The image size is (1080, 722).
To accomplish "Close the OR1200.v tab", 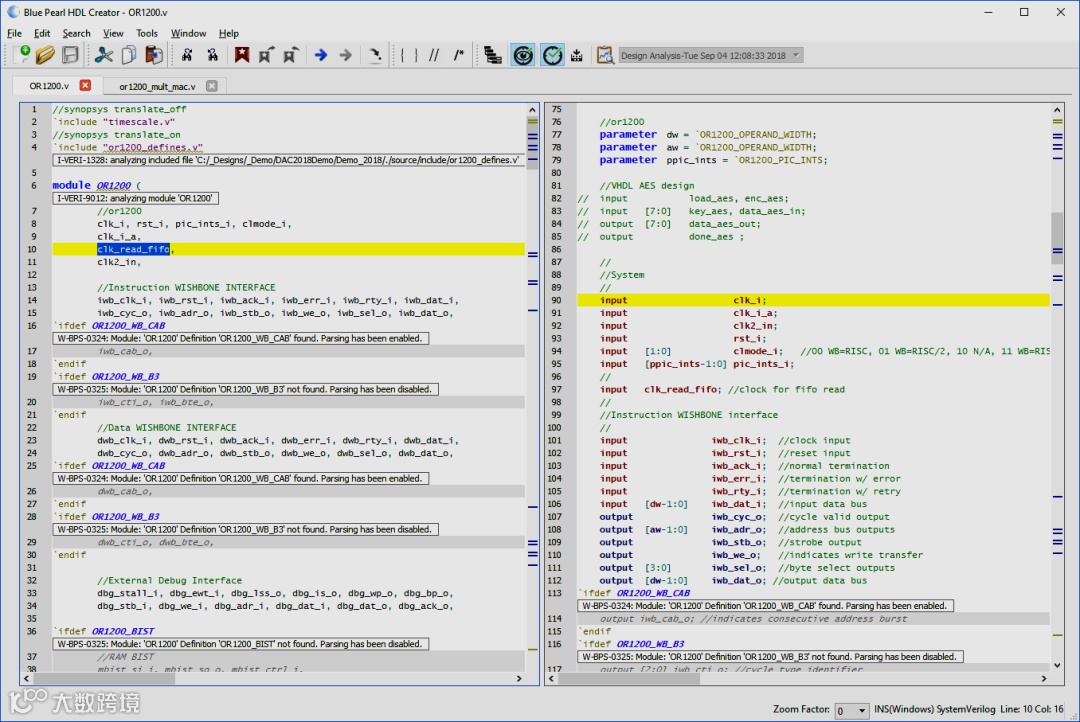I will click(85, 86).
